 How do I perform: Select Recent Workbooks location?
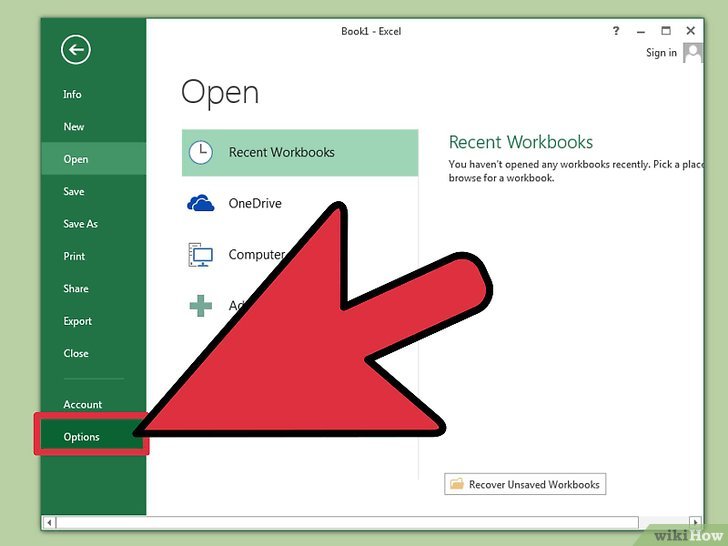[x=300, y=152]
